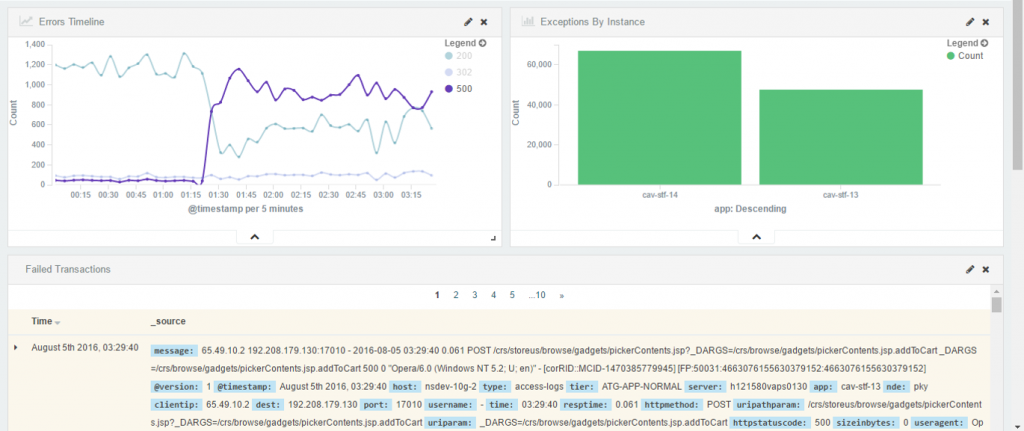
Task: Edit the Failed Transactions panel
Action: coord(970,269)
